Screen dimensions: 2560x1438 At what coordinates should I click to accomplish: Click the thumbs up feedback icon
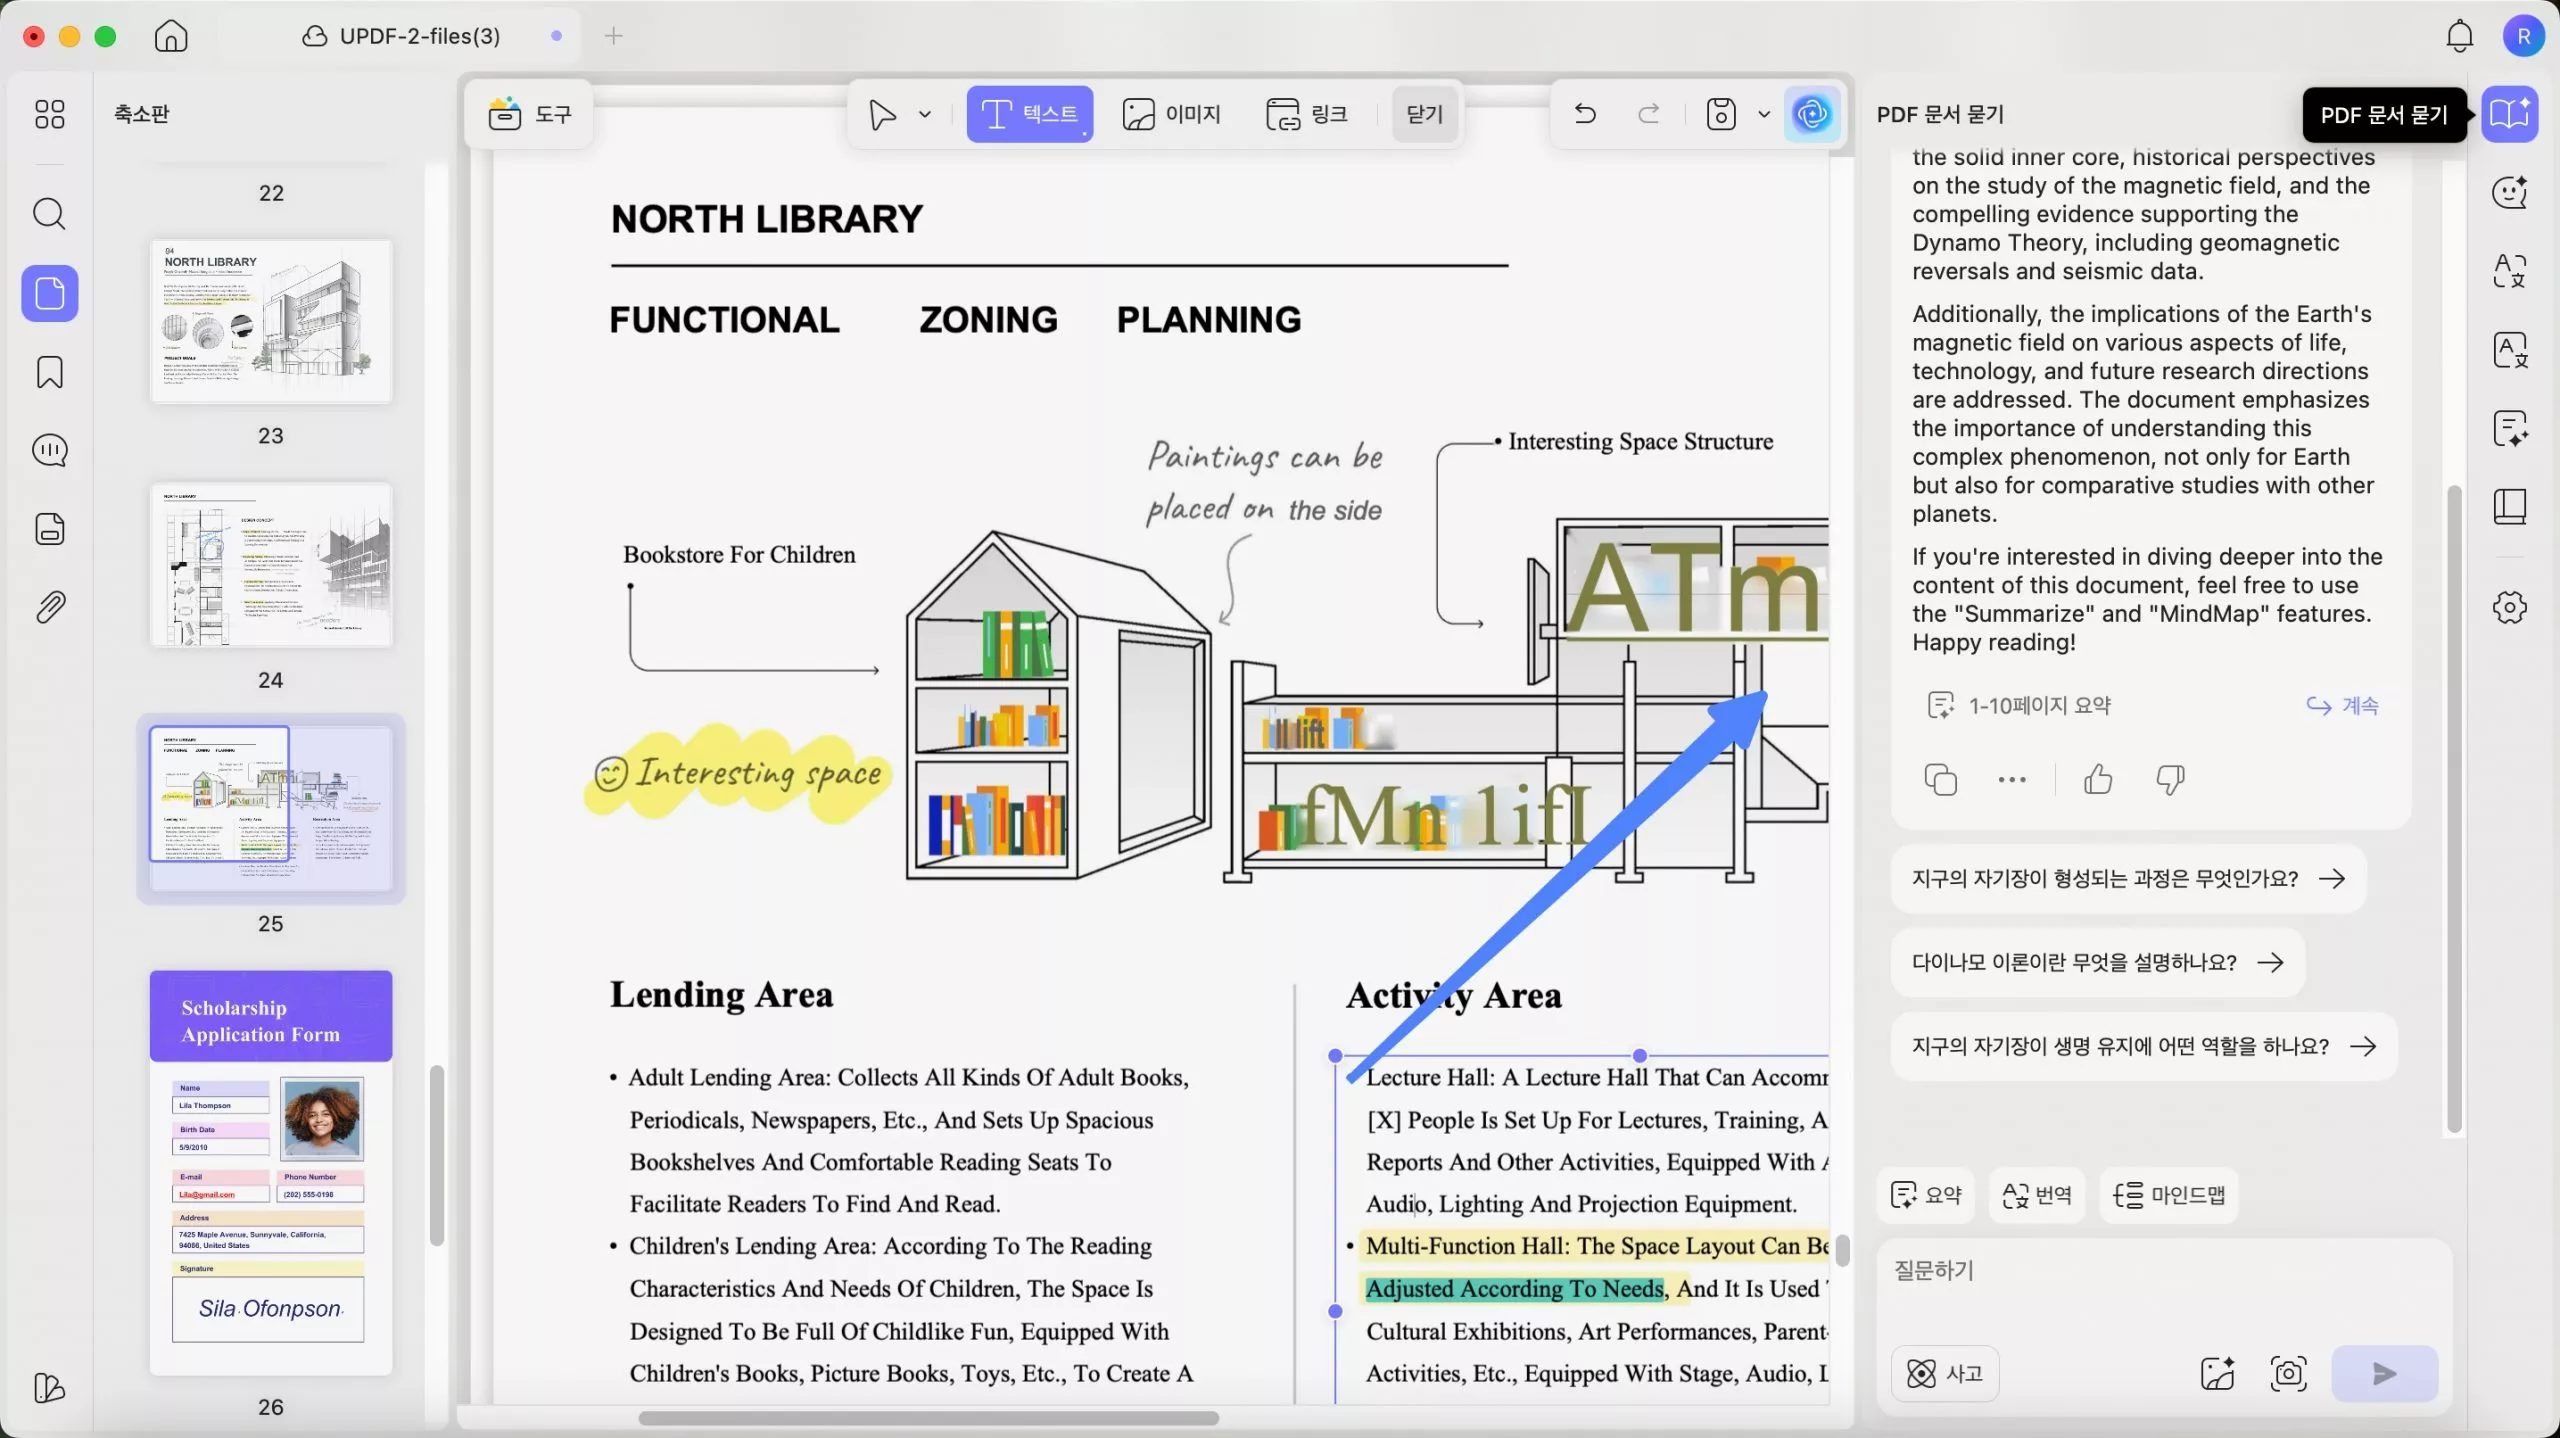pos(2098,779)
